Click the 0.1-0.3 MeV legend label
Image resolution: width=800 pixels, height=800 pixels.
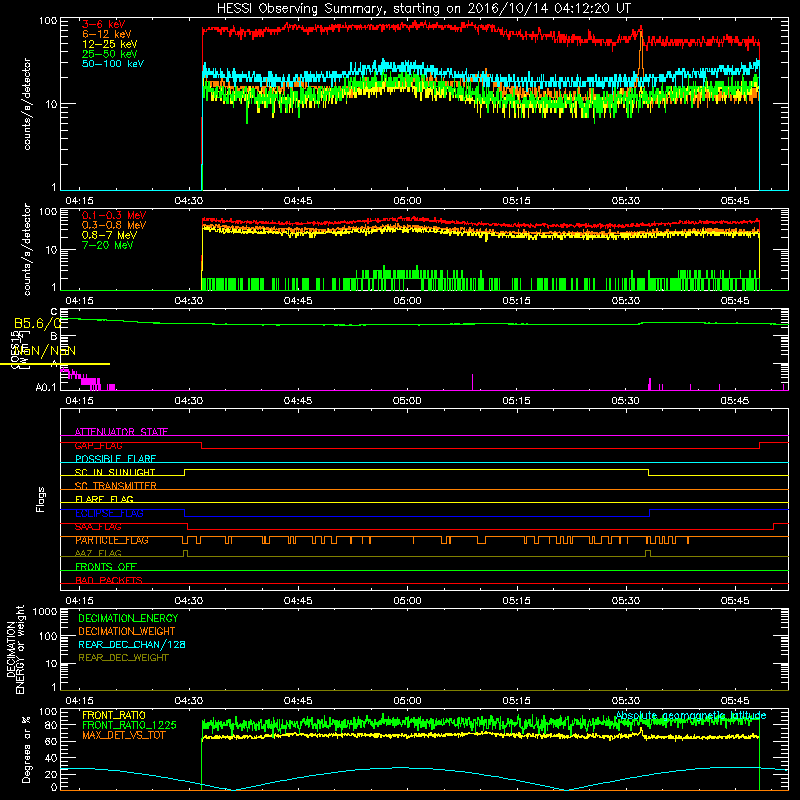pos(114,215)
